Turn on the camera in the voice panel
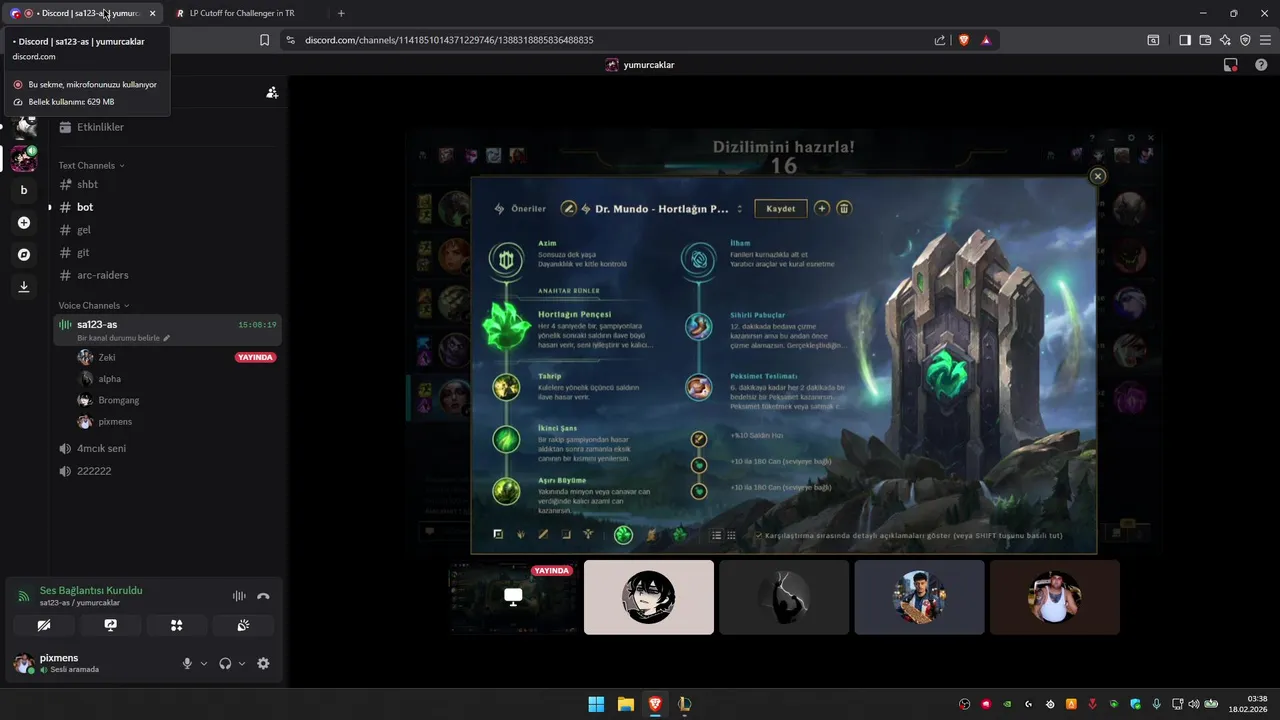 tap(44, 625)
